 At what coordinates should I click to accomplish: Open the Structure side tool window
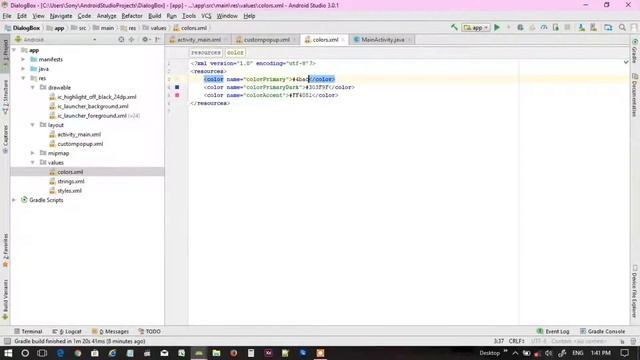(x=5, y=96)
